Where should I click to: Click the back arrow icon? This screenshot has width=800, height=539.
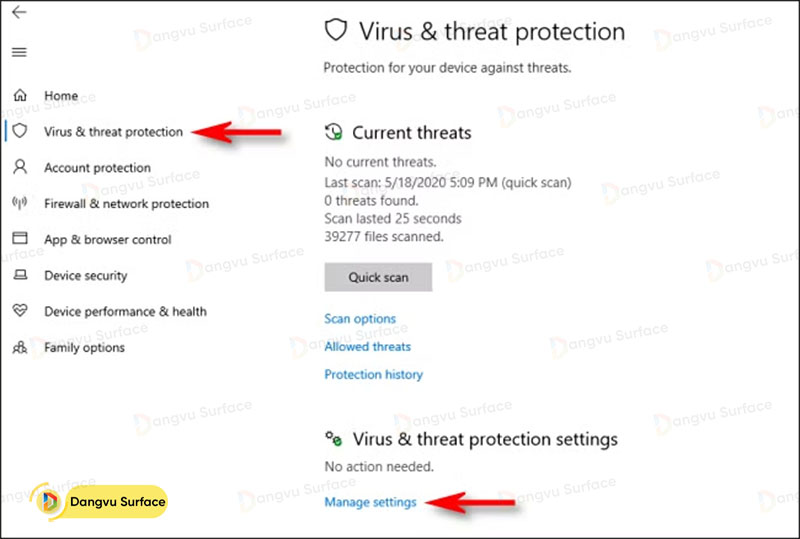click(x=19, y=13)
